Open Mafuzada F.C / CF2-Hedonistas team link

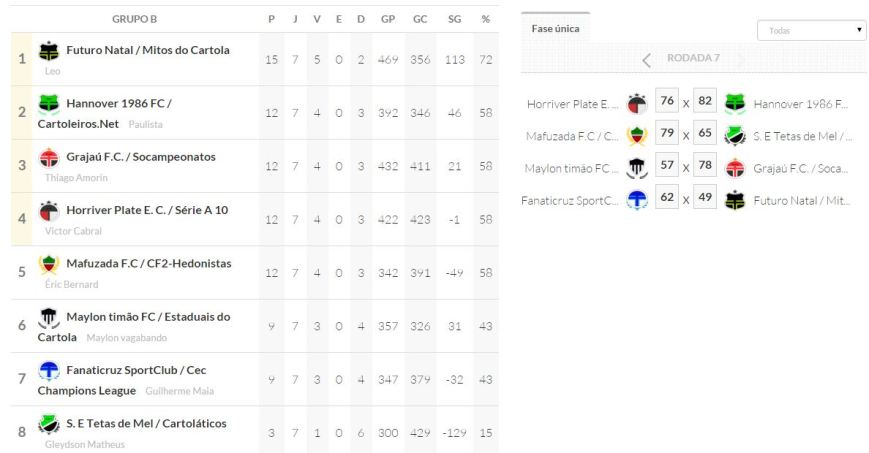[149, 264]
